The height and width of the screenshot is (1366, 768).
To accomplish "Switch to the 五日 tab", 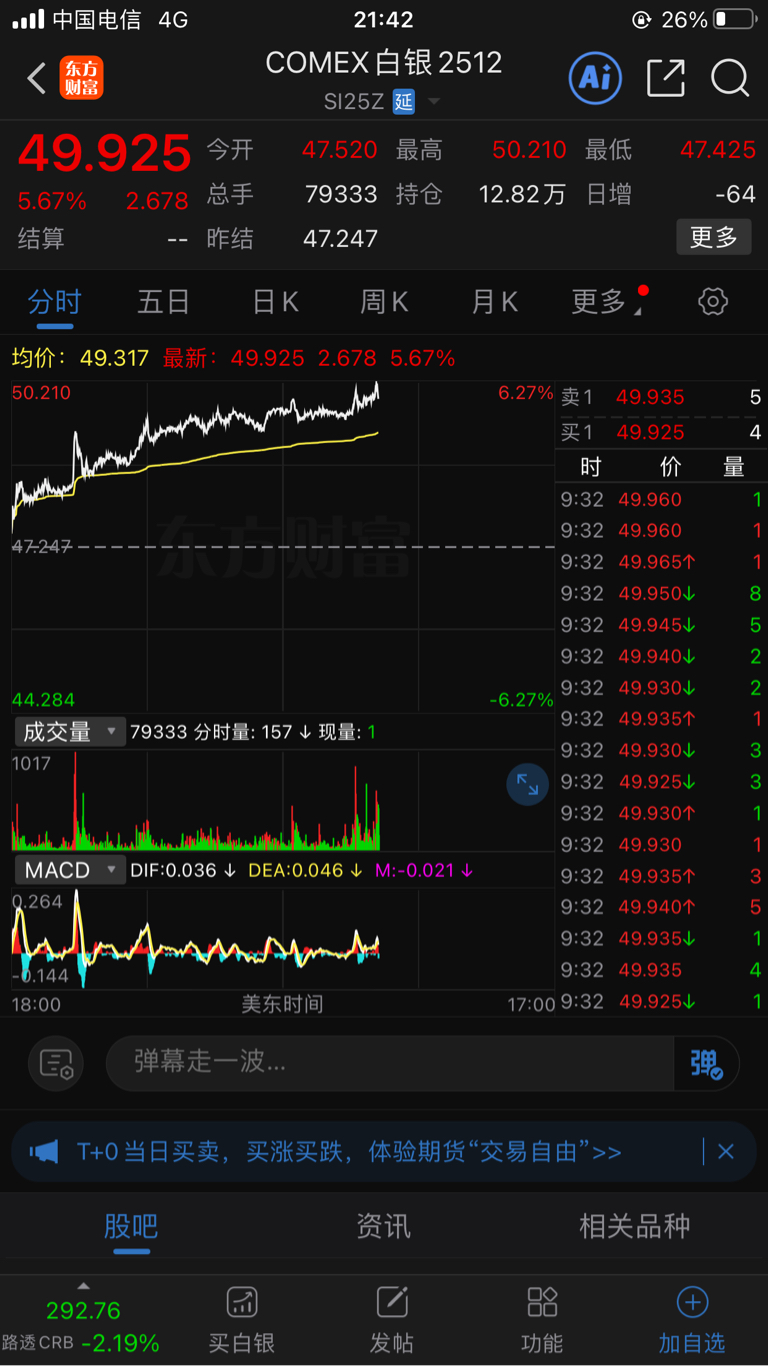I will click(164, 301).
